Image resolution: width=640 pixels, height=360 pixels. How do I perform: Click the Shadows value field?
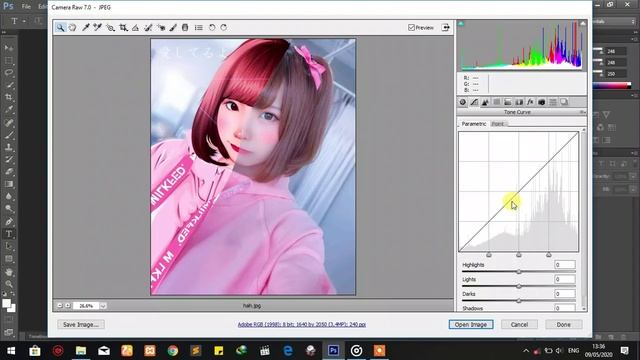click(565, 308)
